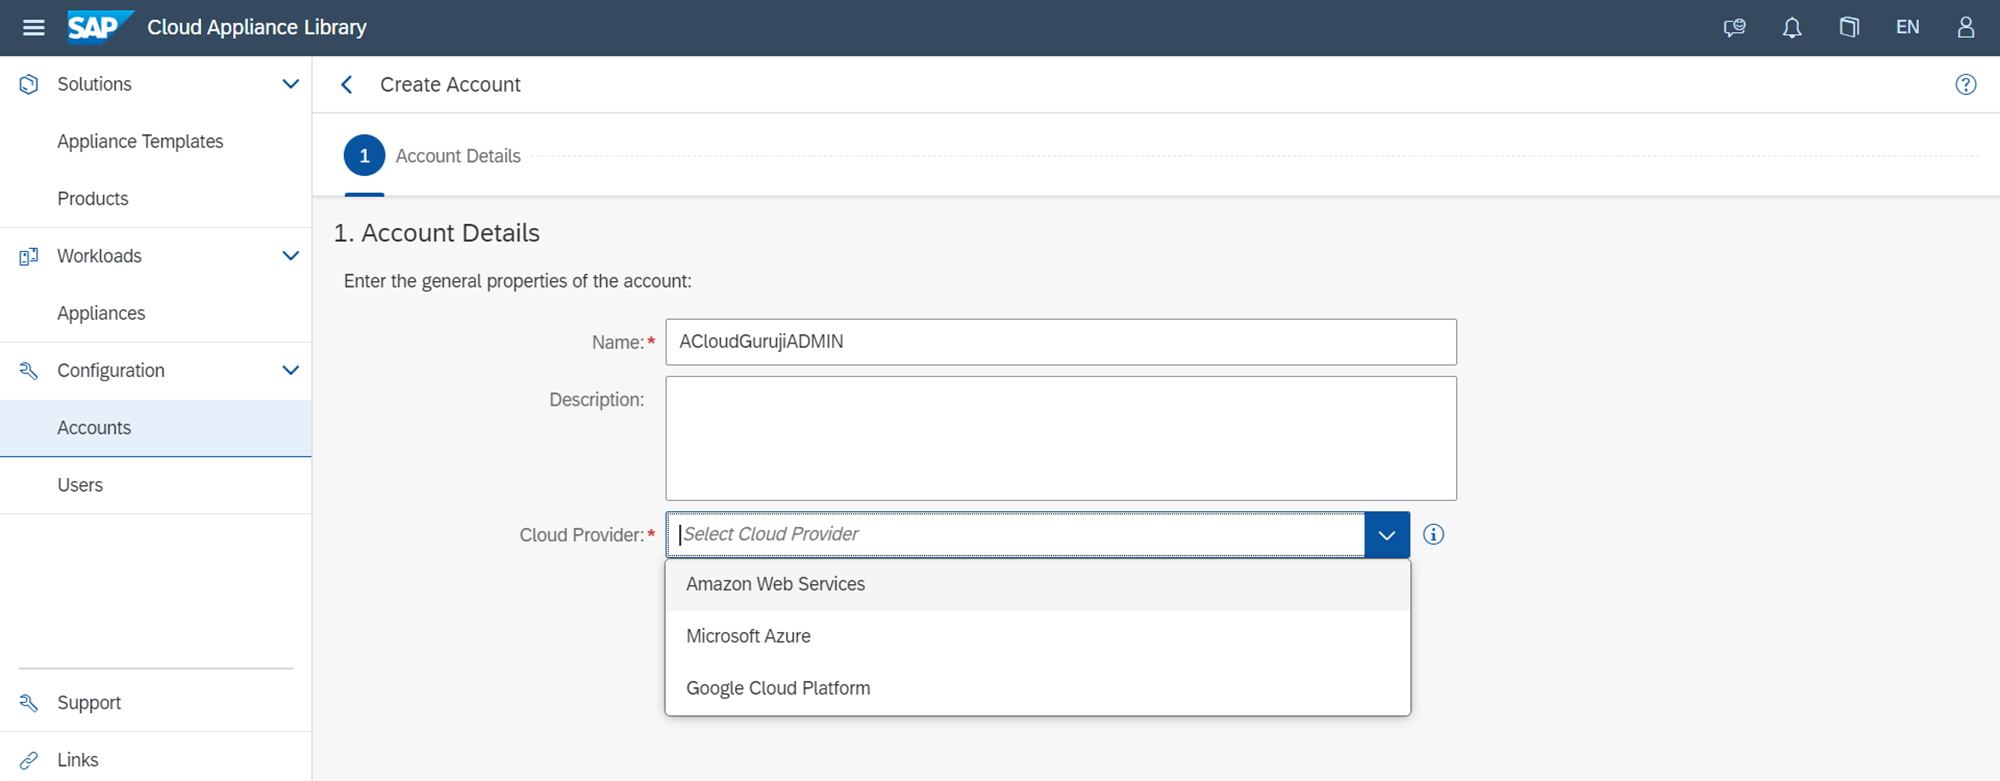Collapse the Workloads section

tap(290, 256)
